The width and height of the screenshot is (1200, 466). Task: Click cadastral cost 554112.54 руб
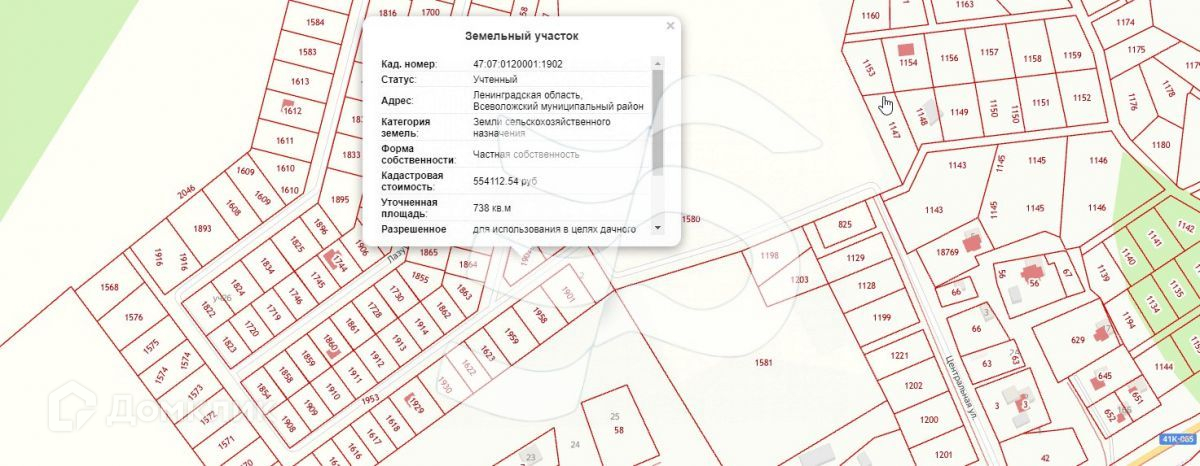505,181
